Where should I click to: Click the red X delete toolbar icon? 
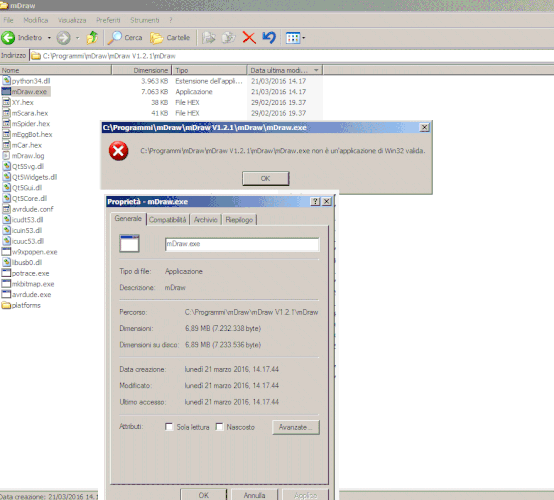point(249,37)
